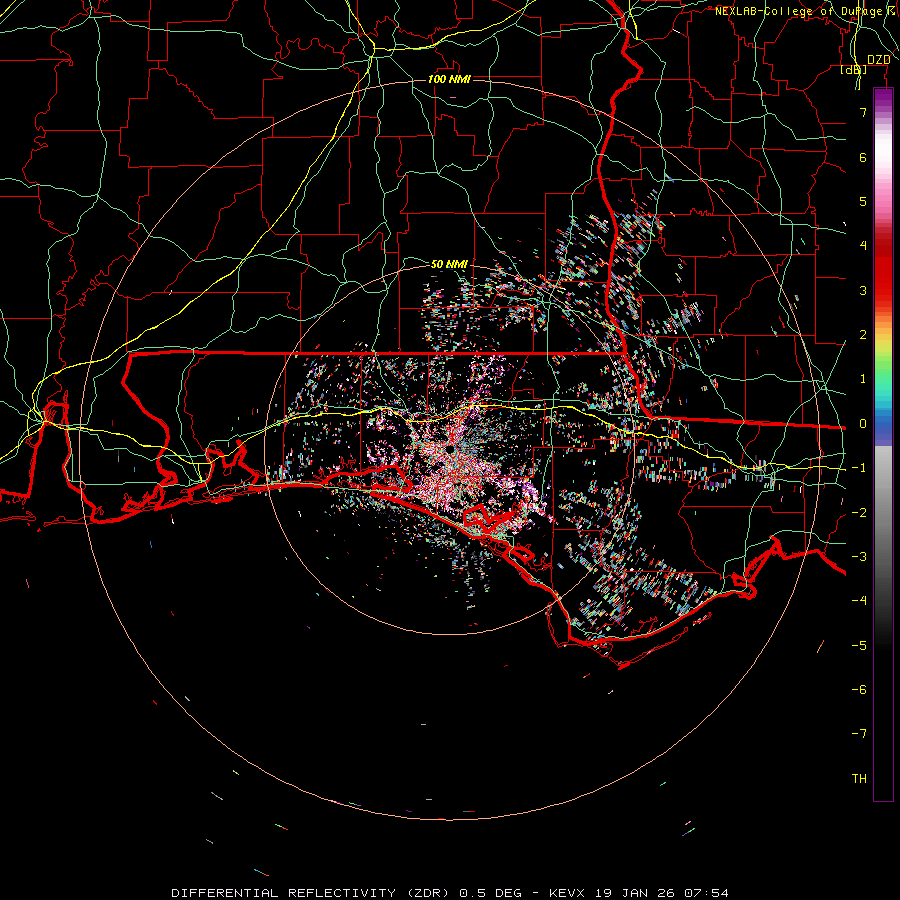Image resolution: width=900 pixels, height=900 pixels.
Task: Click the '-6' value on the dB scale
Action: [x=859, y=690]
